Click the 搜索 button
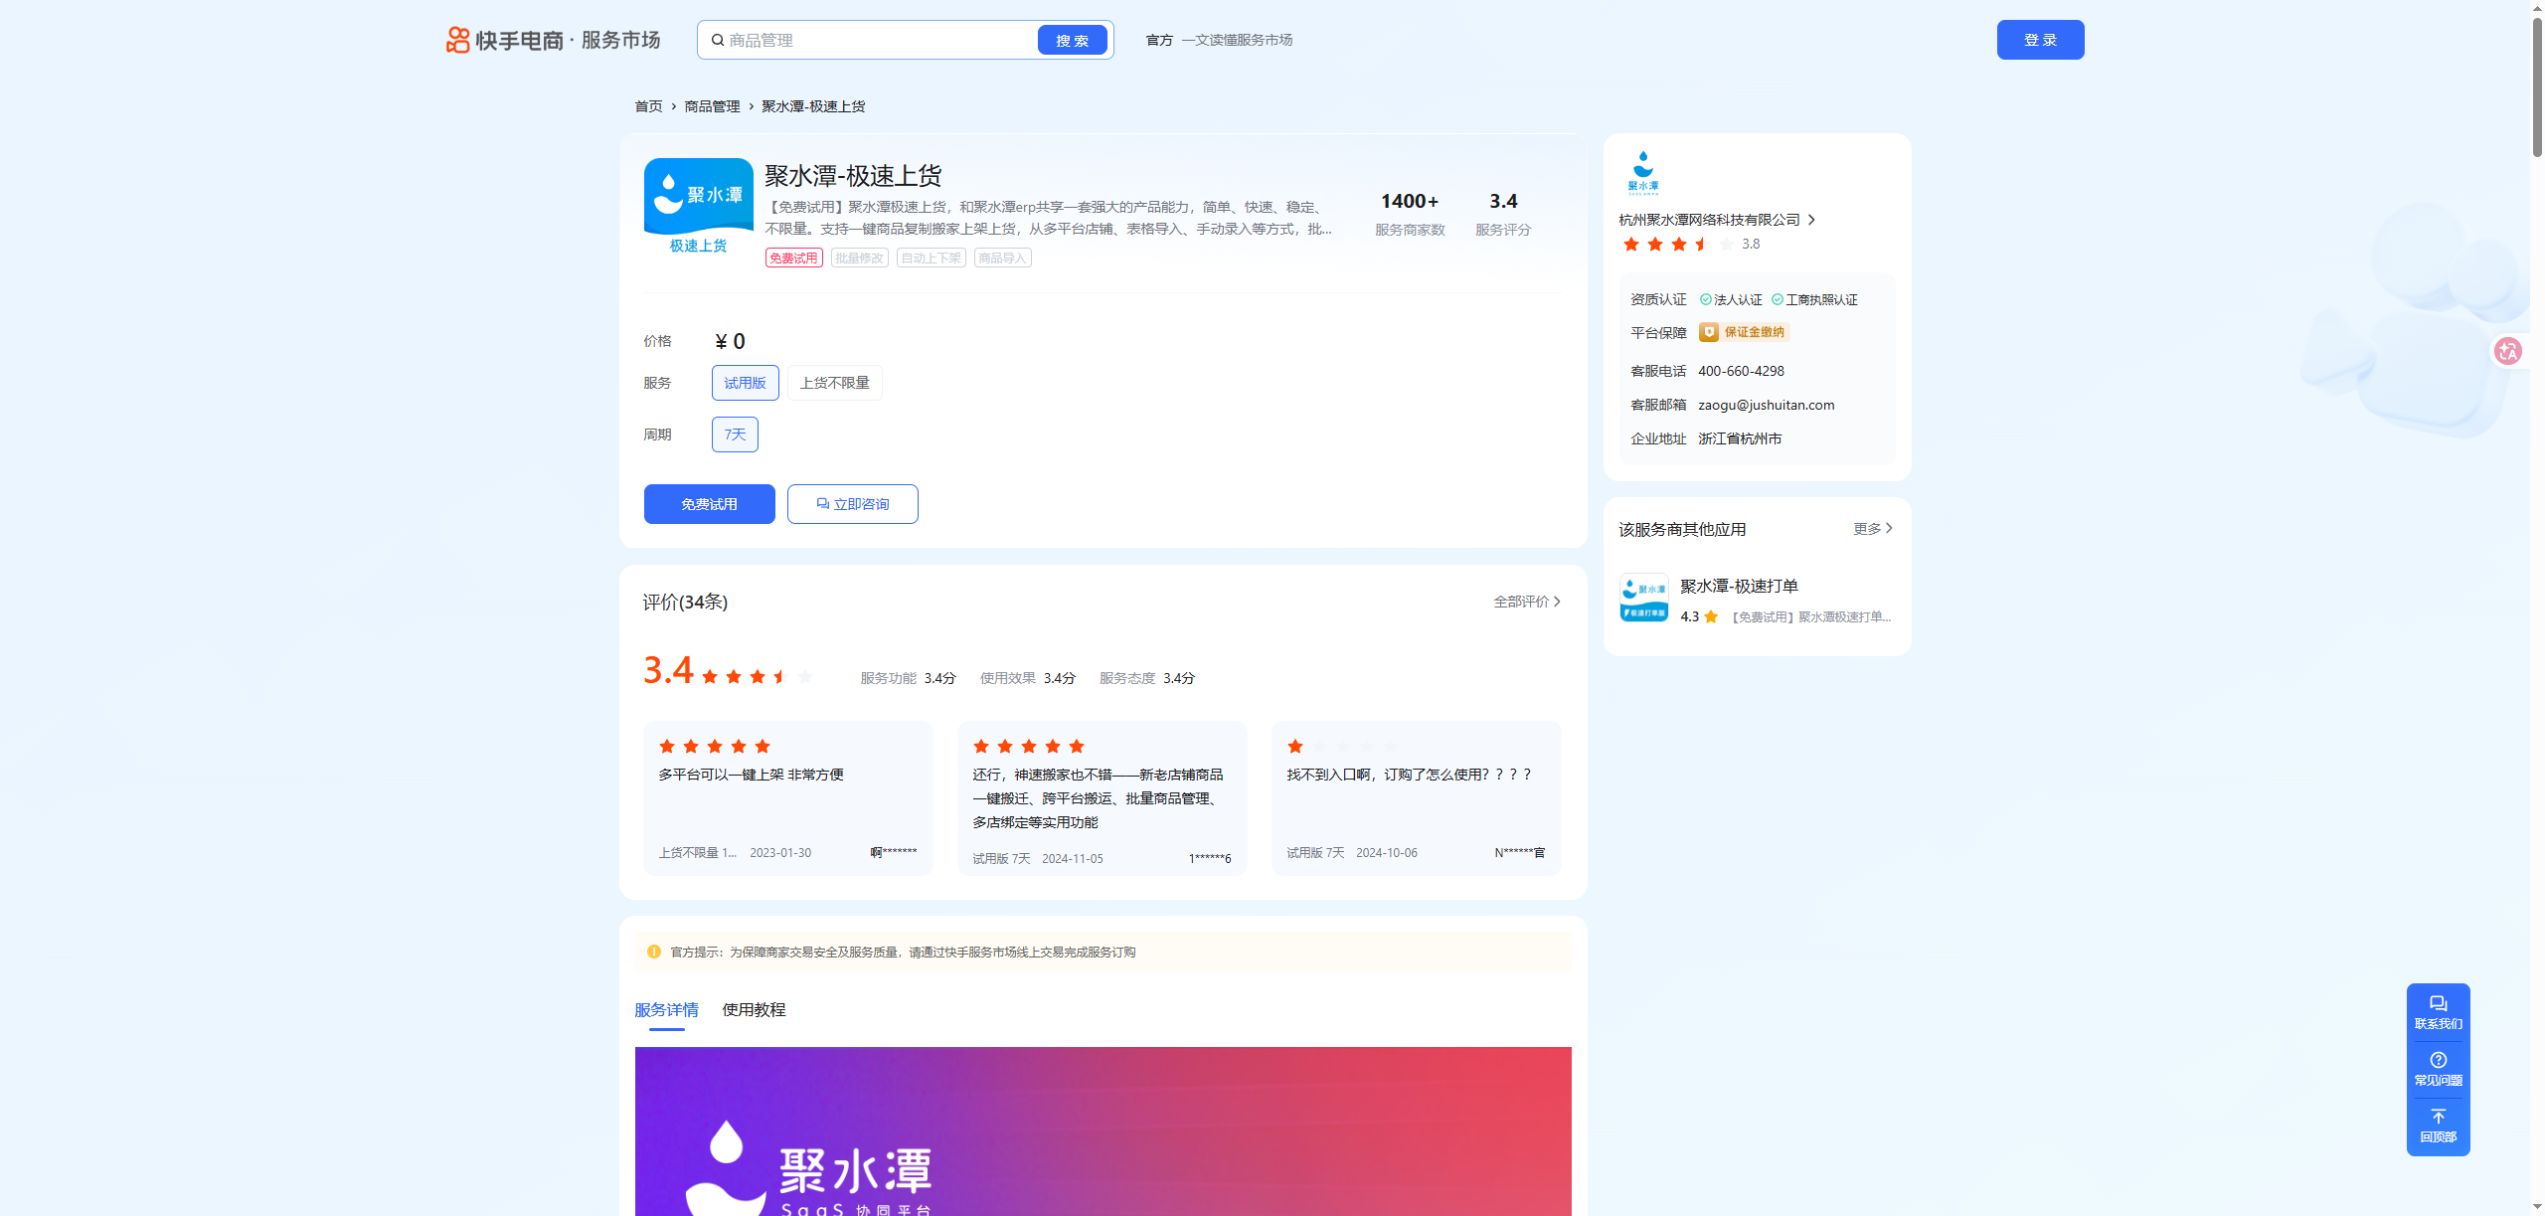Screen dimensions: 2545x1216 (1072, 40)
